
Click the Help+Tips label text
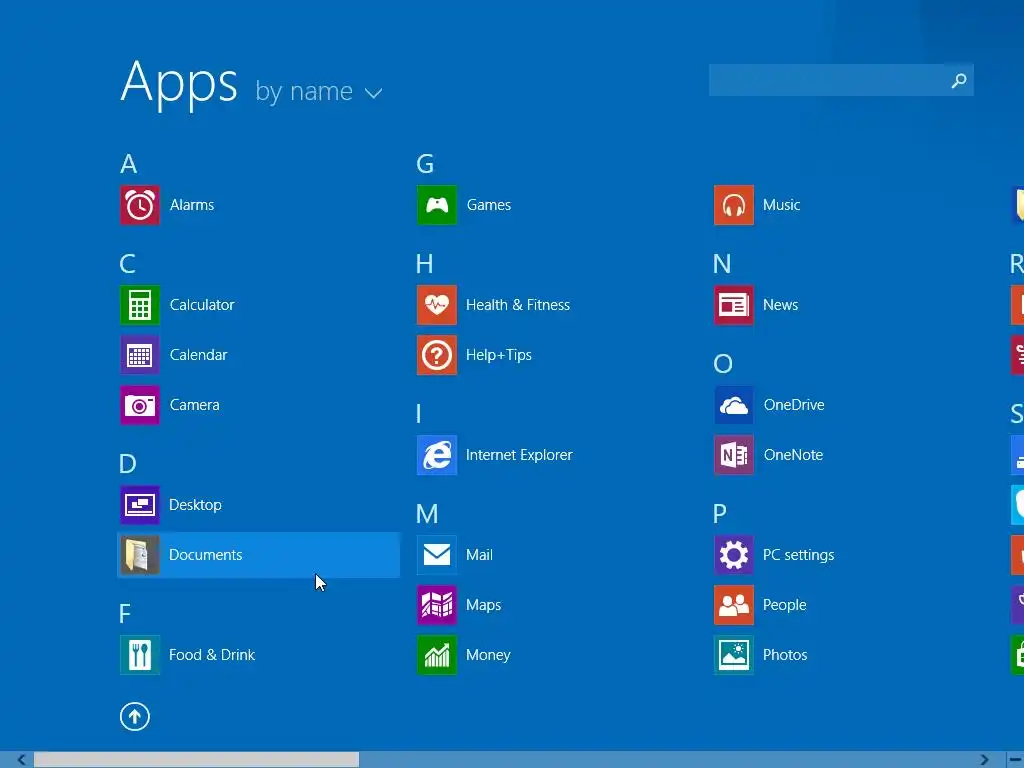[x=499, y=355]
